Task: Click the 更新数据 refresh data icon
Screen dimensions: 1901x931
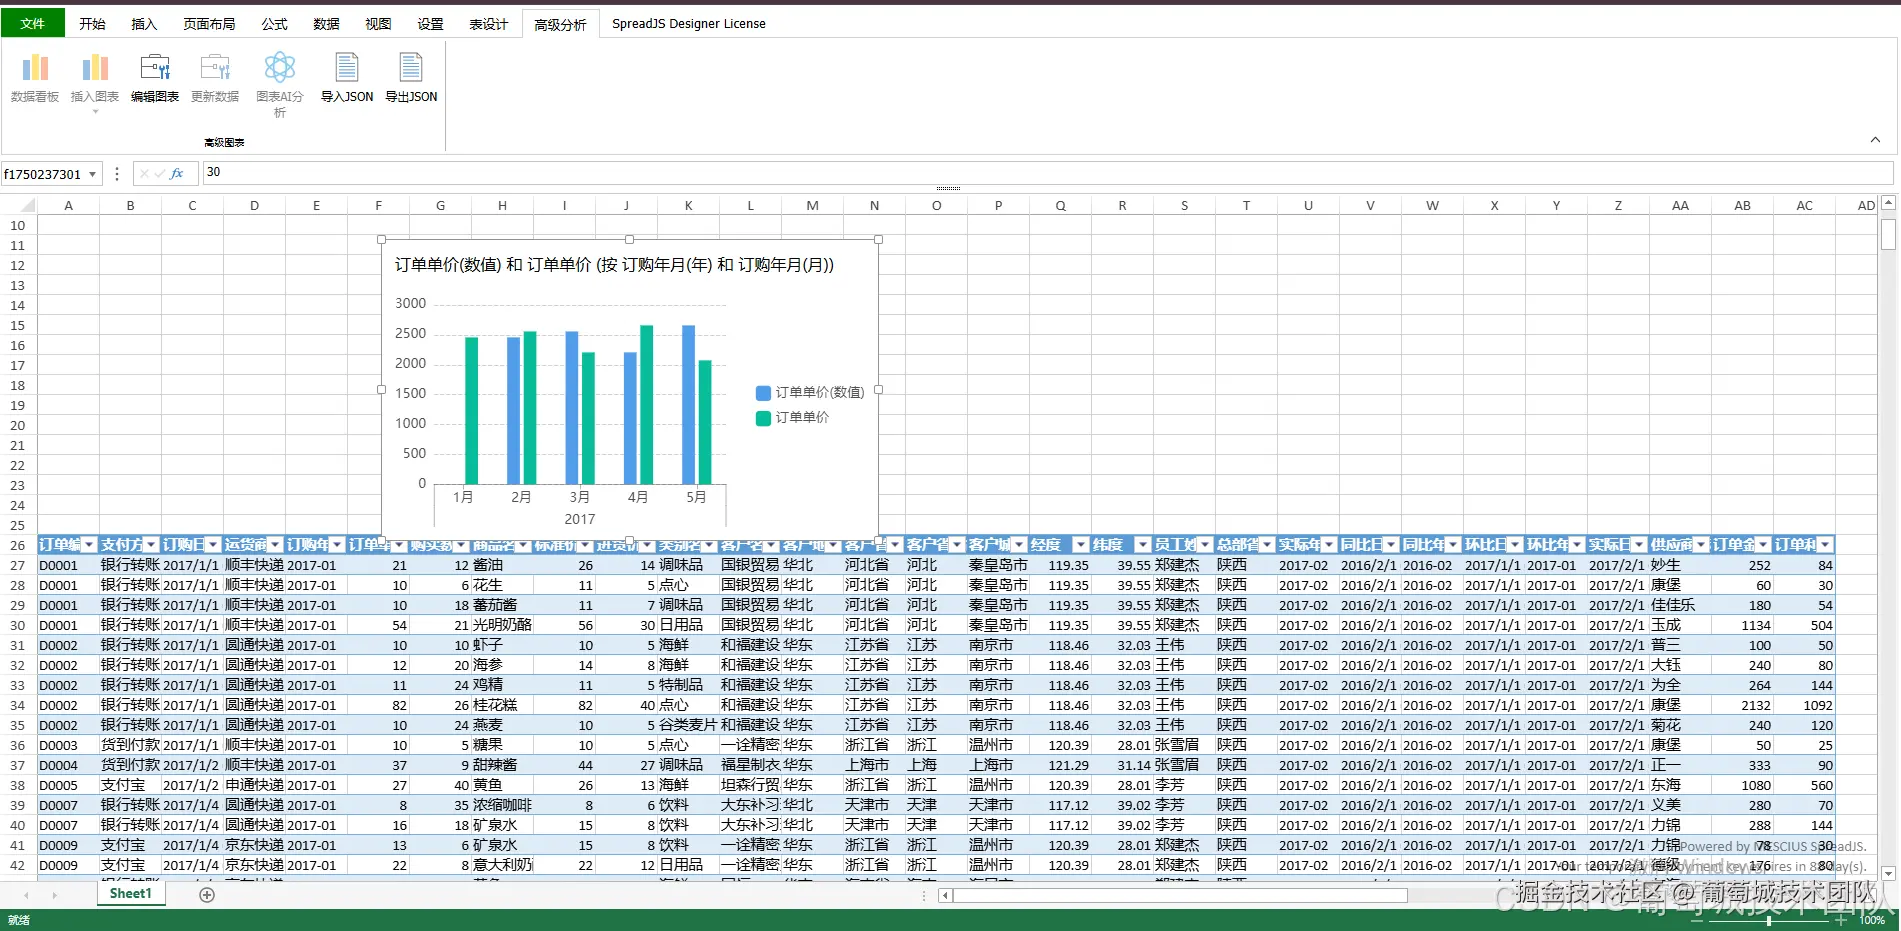Action: pyautogui.click(x=215, y=68)
